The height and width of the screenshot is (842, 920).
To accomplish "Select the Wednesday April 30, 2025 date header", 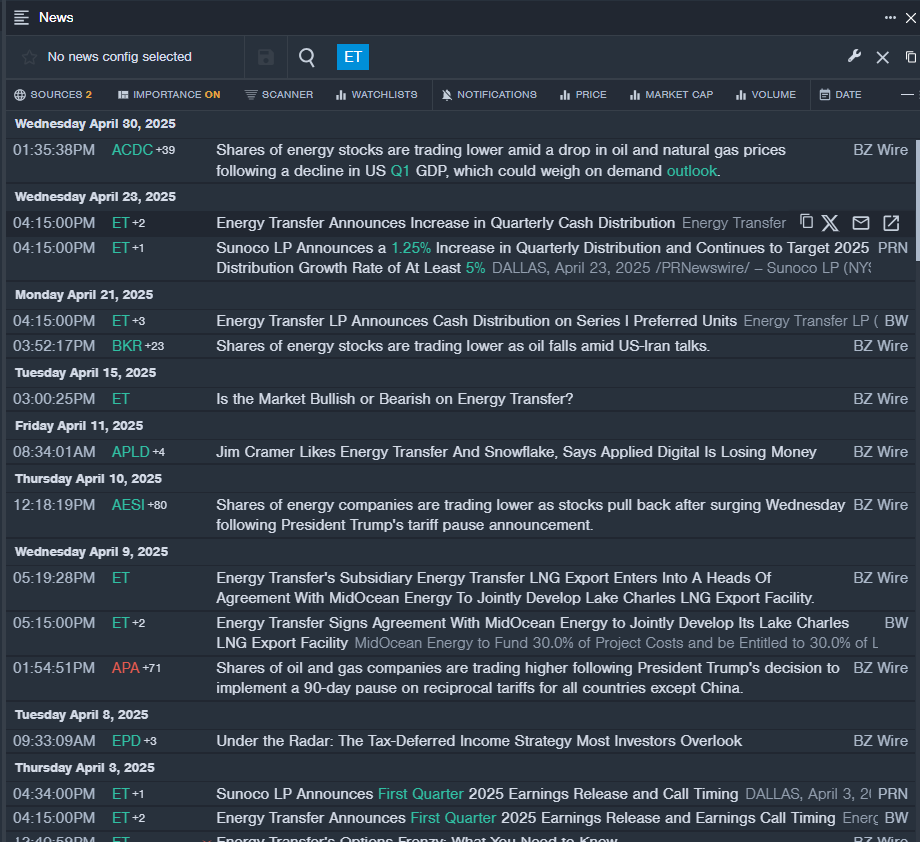I will point(95,124).
